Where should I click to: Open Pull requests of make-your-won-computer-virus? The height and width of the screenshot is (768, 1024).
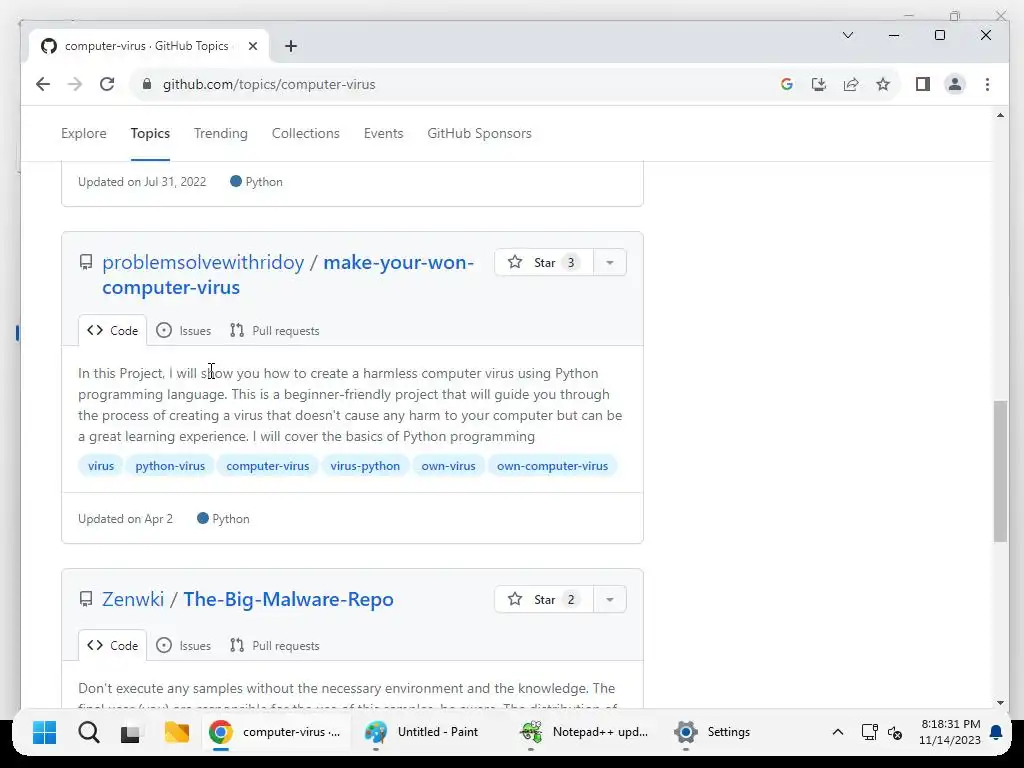[274, 330]
